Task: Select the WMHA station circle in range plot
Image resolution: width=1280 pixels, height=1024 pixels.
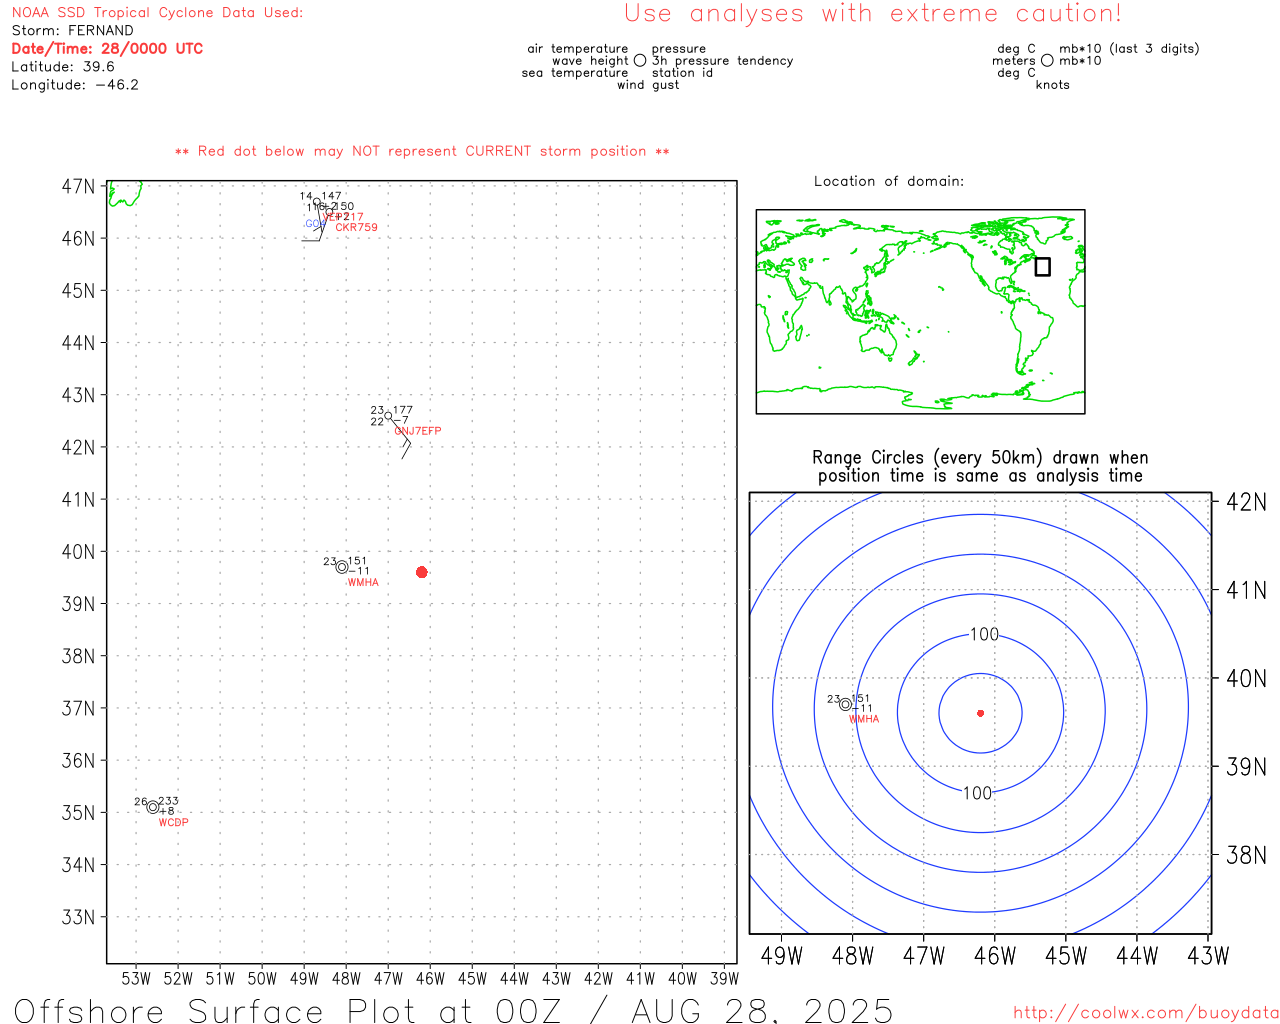Action: click(x=846, y=704)
